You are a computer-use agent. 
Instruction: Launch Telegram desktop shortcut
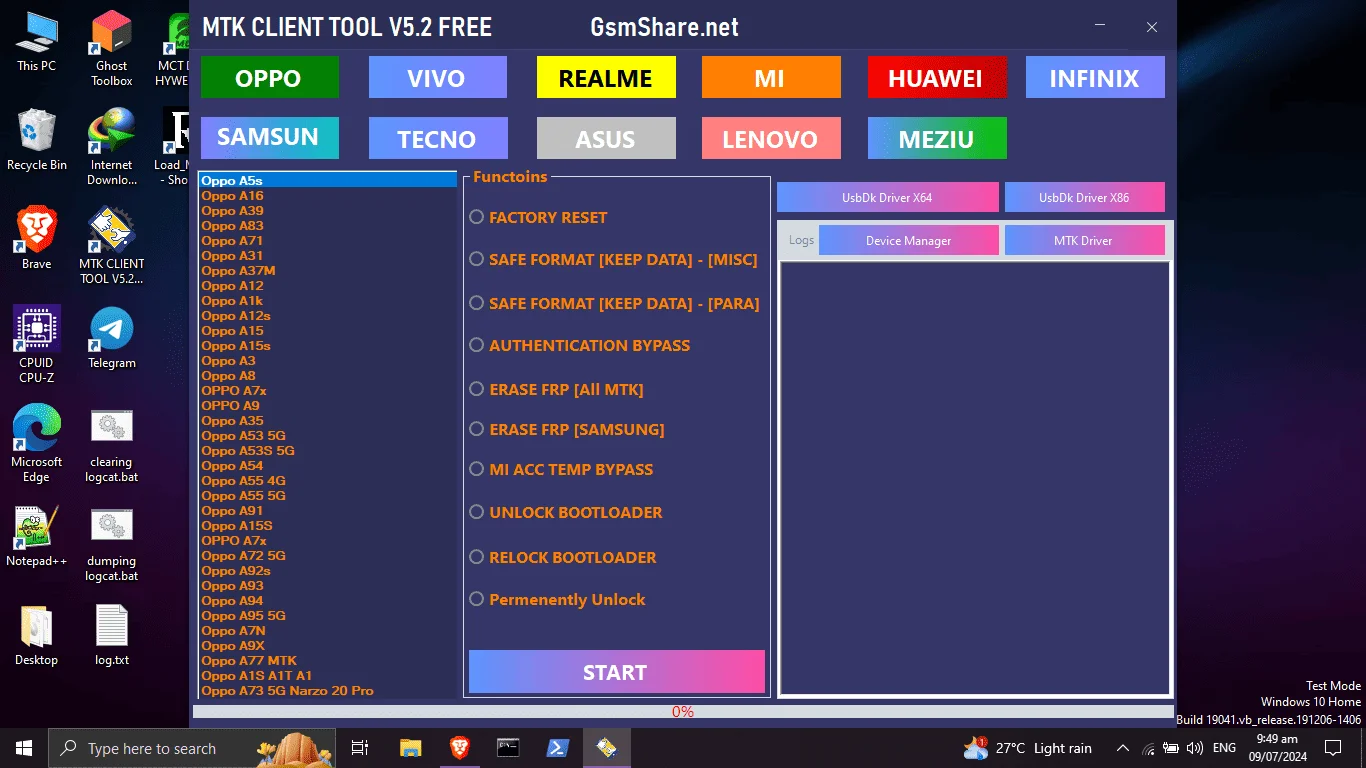111,338
